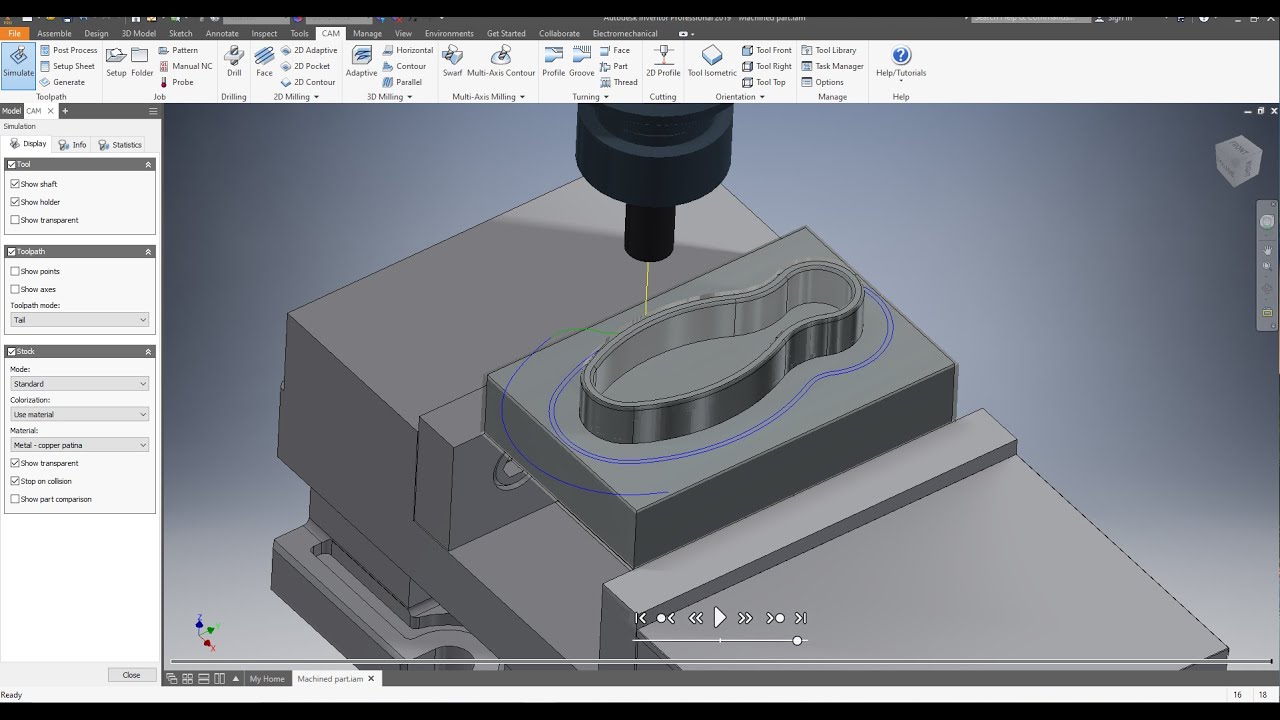Open the Stock Mode dropdown
Viewport: 1280px width, 720px height.
79,384
